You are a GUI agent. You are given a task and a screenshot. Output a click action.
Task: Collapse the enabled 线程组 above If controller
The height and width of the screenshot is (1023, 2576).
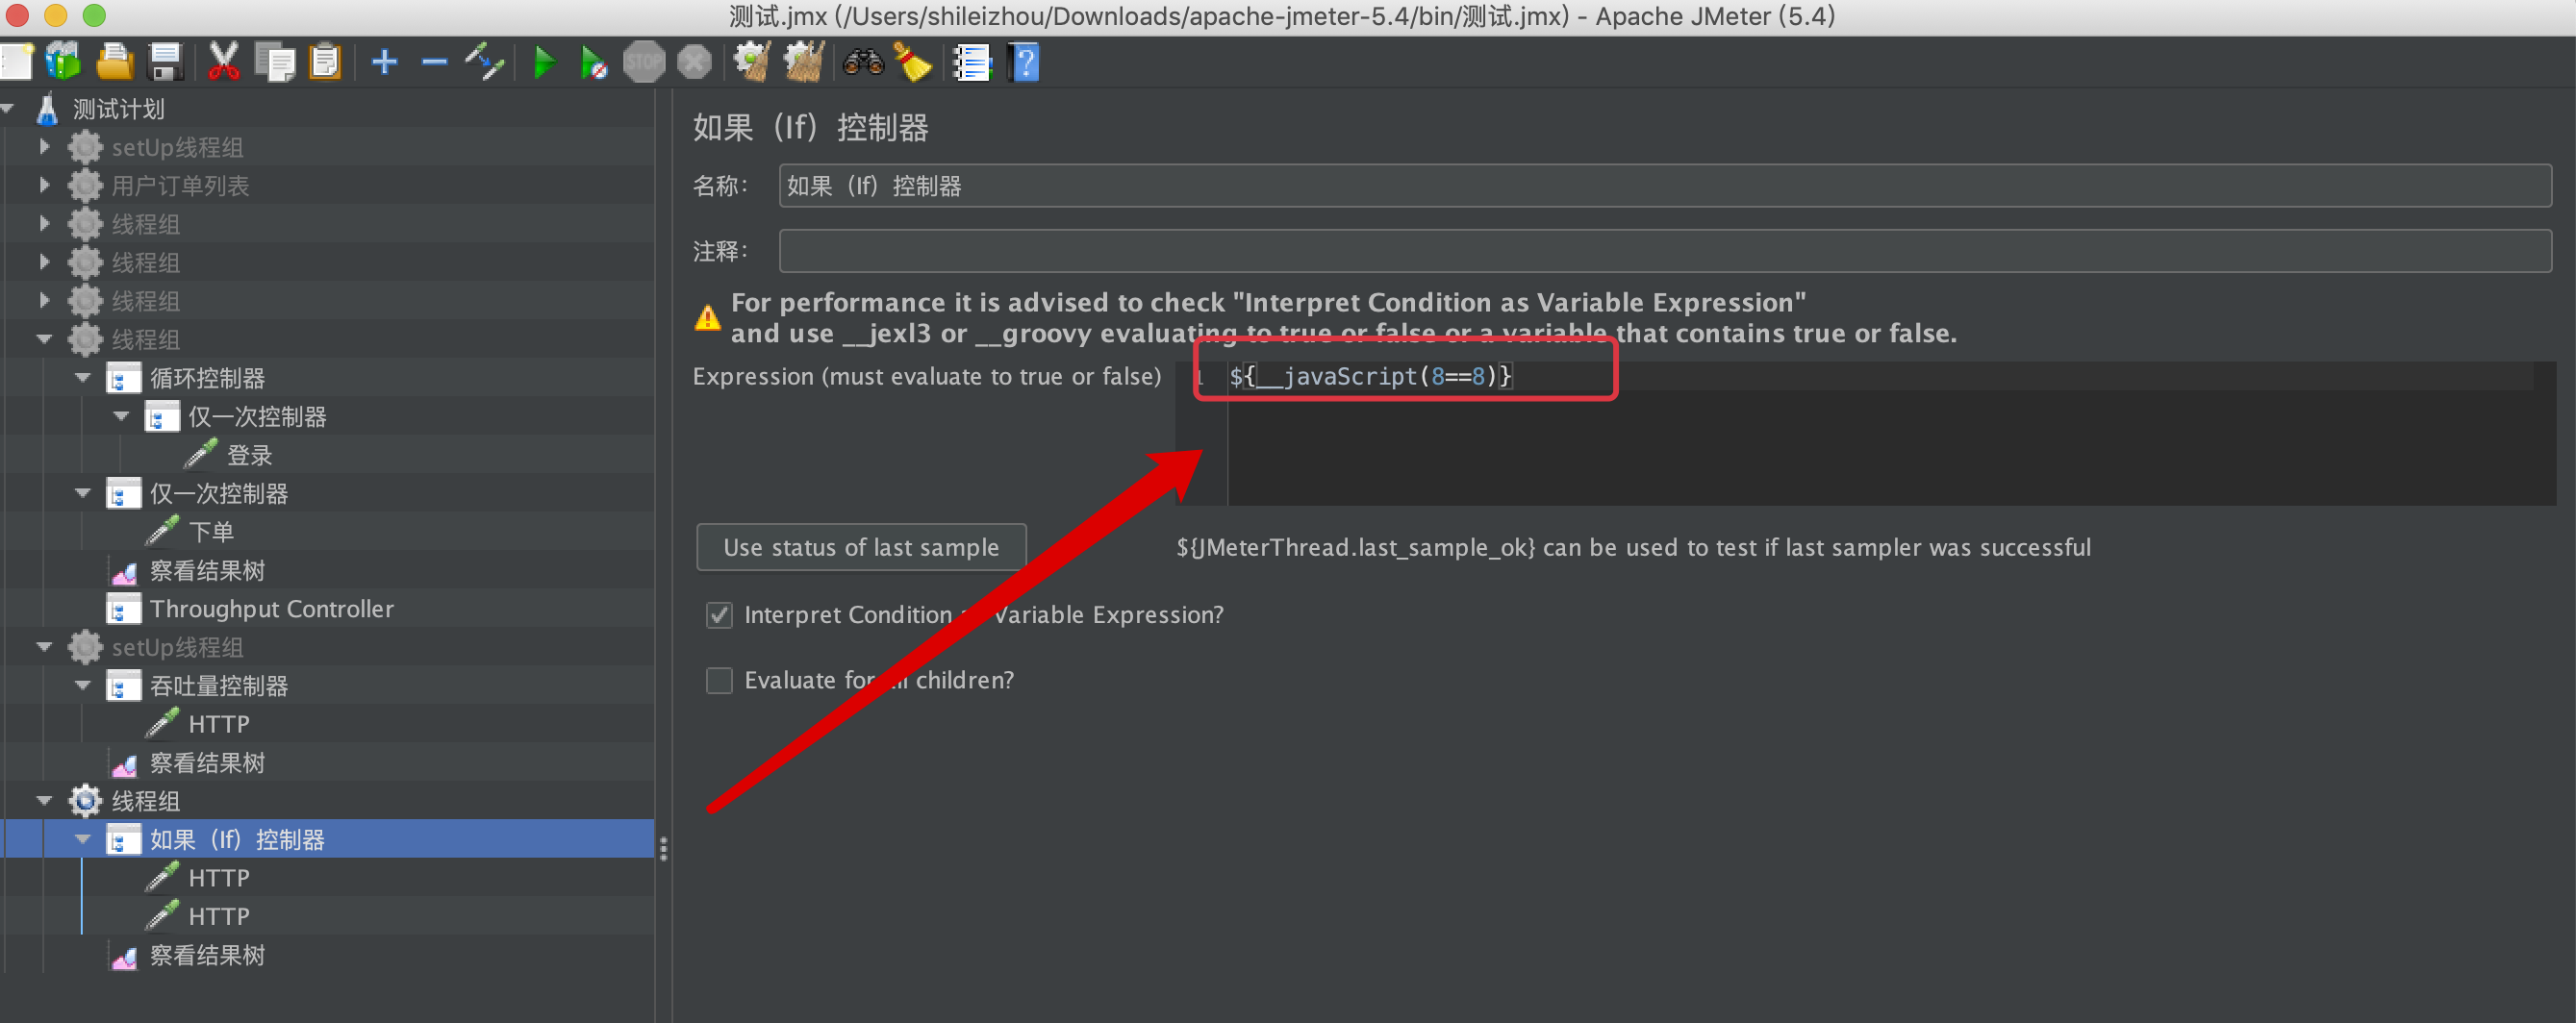coord(44,801)
